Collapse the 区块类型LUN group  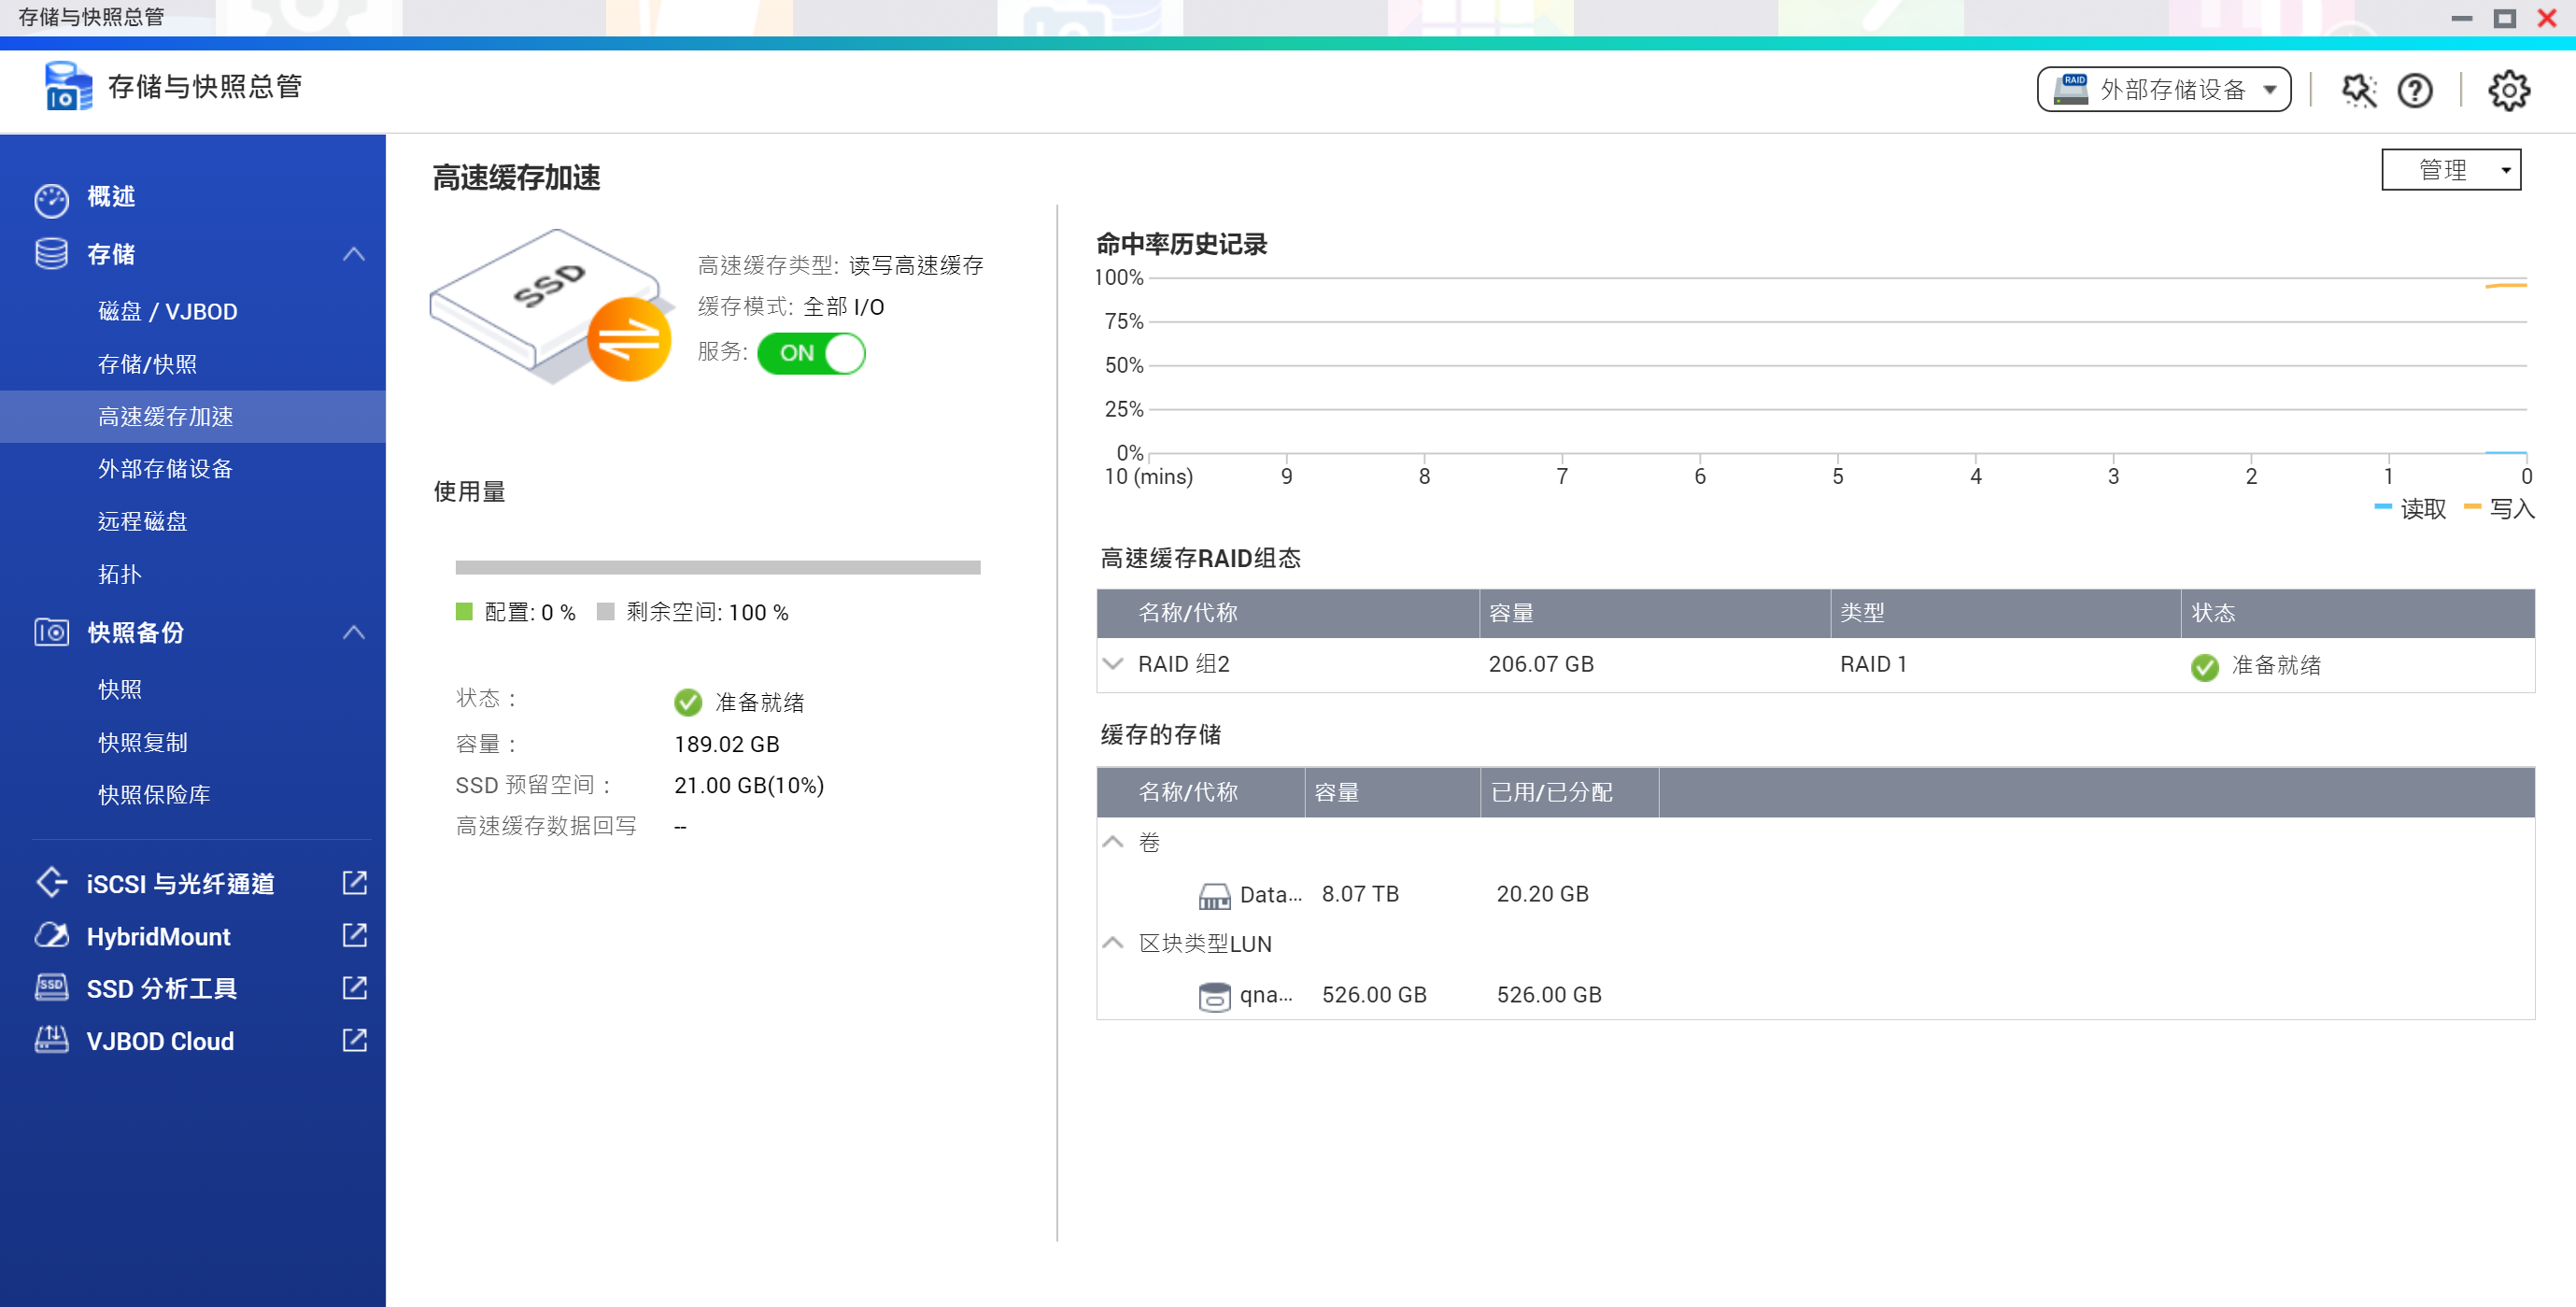(1113, 943)
